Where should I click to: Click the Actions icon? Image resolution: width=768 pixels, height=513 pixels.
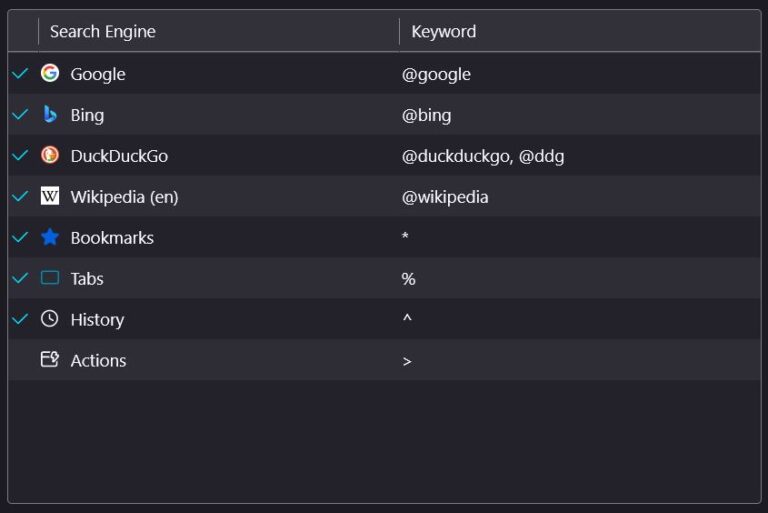[50, 360]
